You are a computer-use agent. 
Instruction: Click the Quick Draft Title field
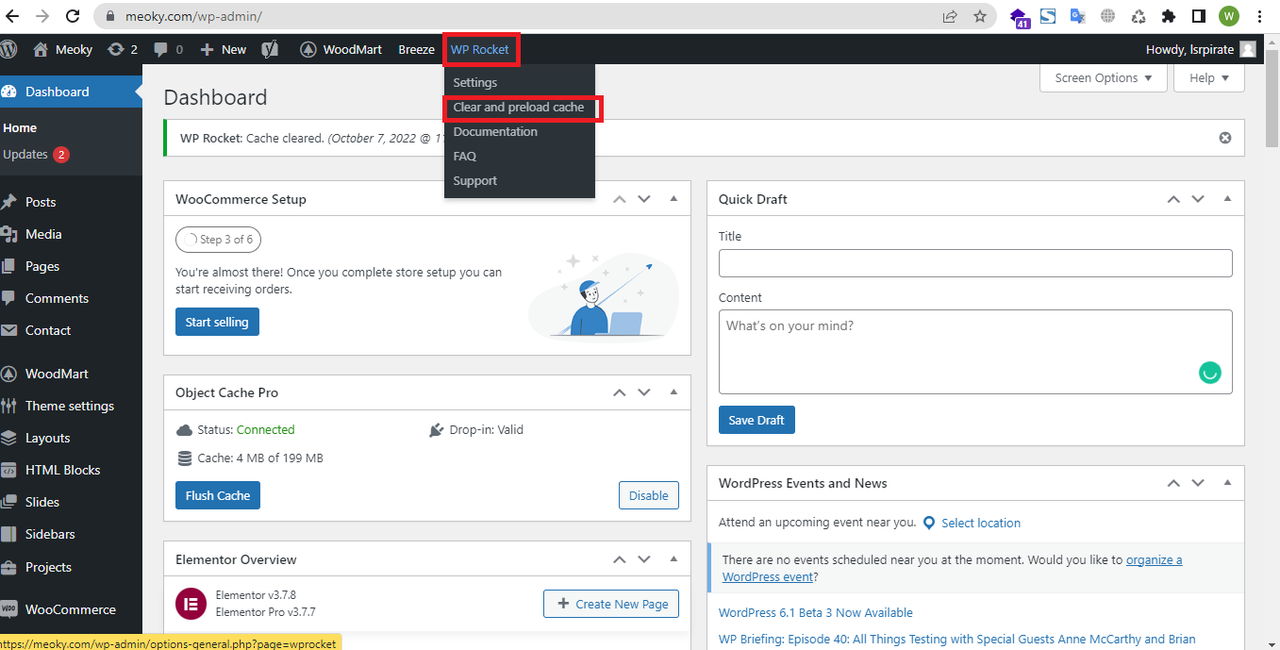pos(975,263)
